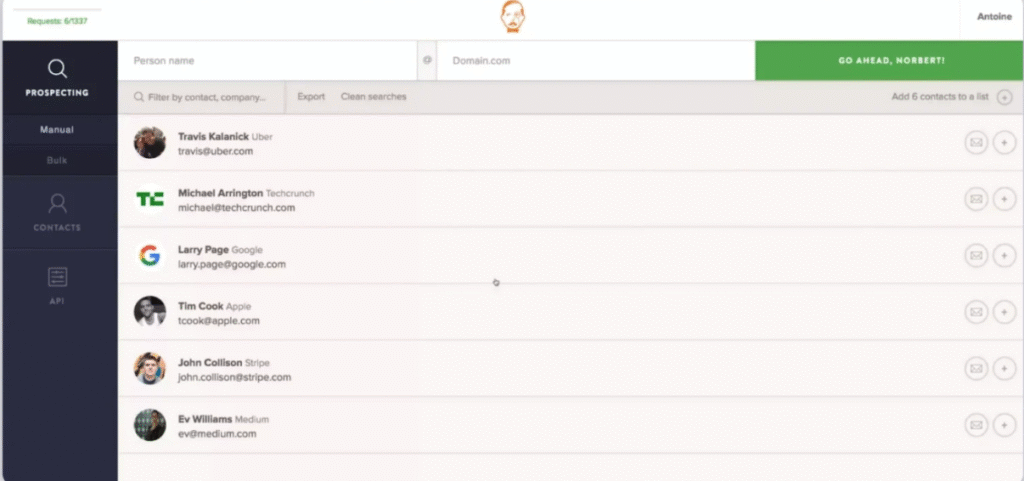Select the Manual prospecting tab

click(x=57, y=130)
